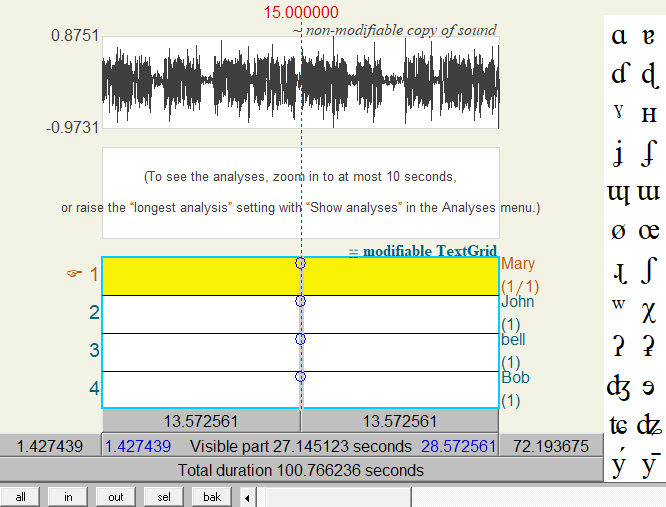The image size is (666, 507).
Task: Click the glottal stop ʔ symbol
Action: (619, 345)
